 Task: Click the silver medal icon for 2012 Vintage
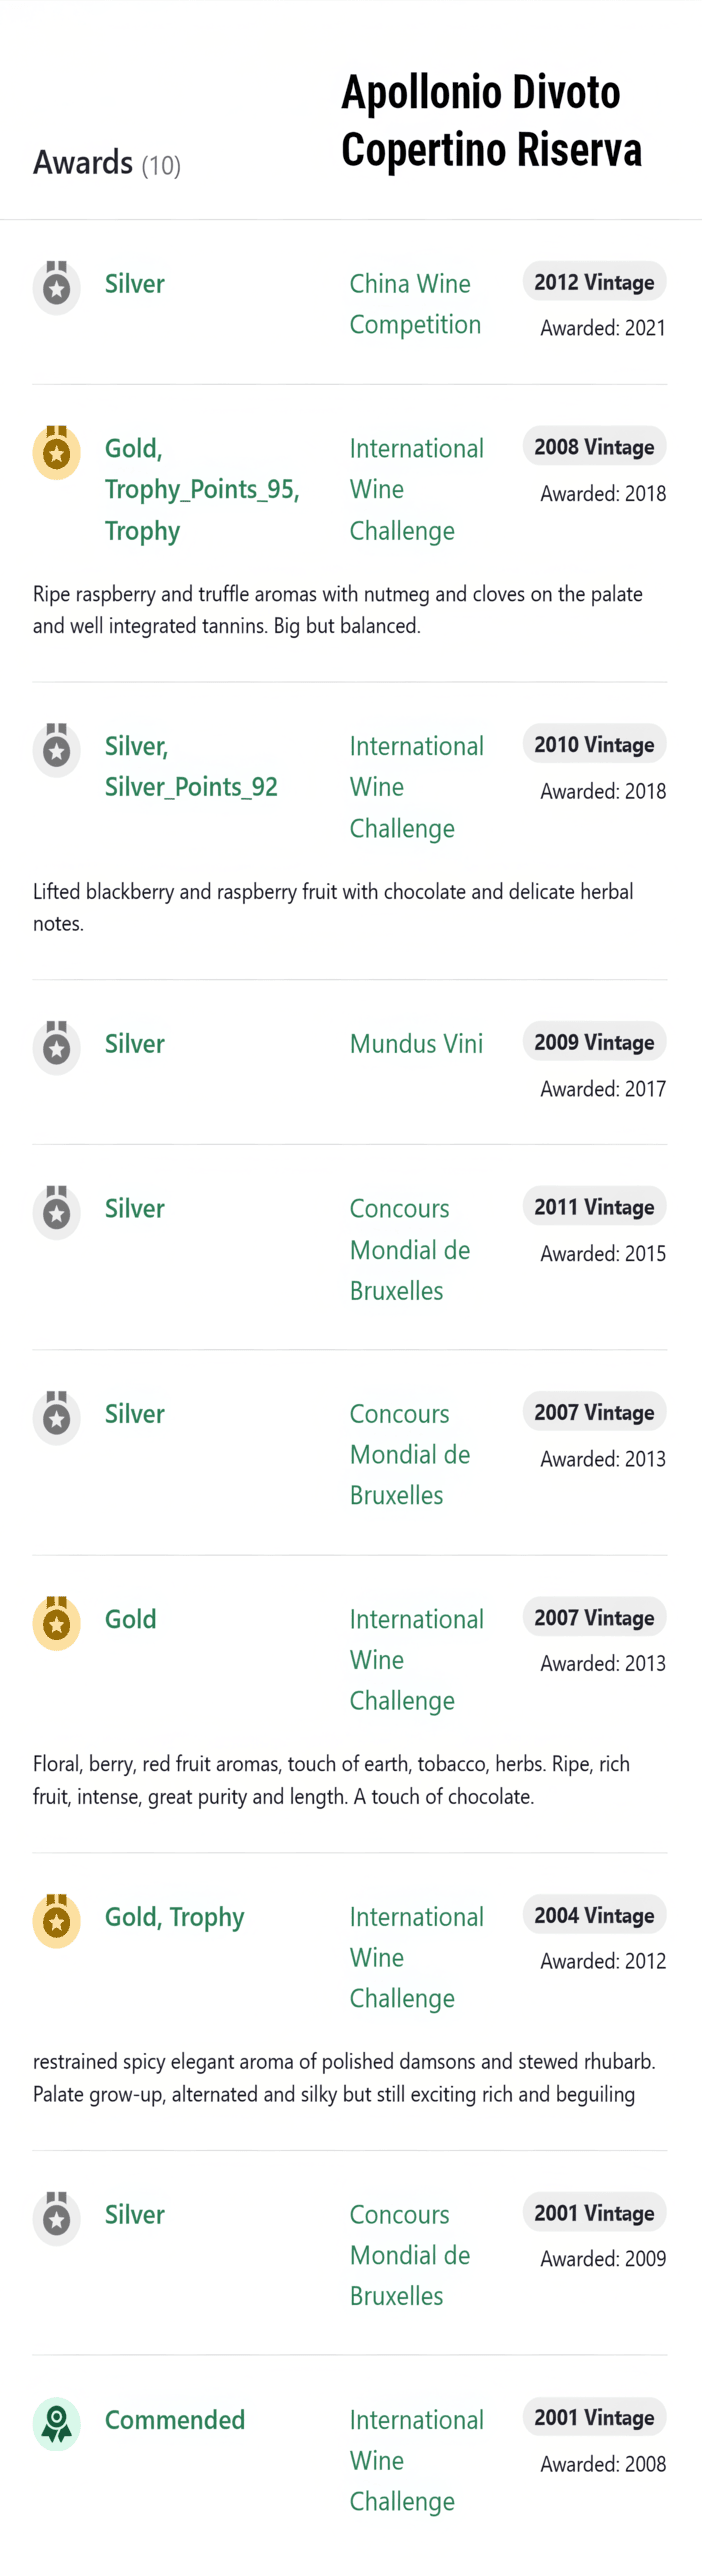[57, 288]
